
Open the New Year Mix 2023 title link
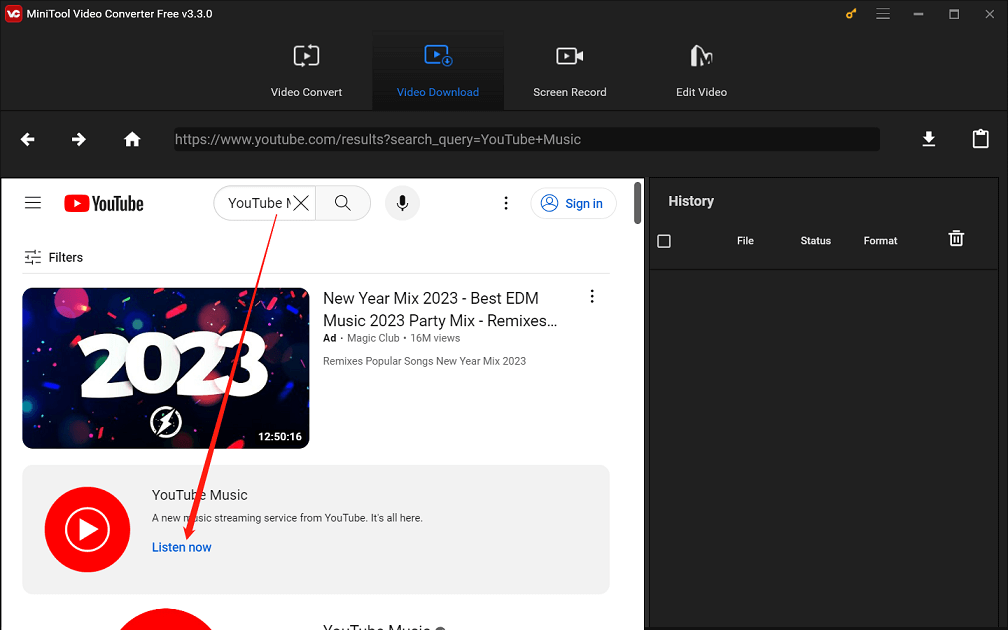440,309
